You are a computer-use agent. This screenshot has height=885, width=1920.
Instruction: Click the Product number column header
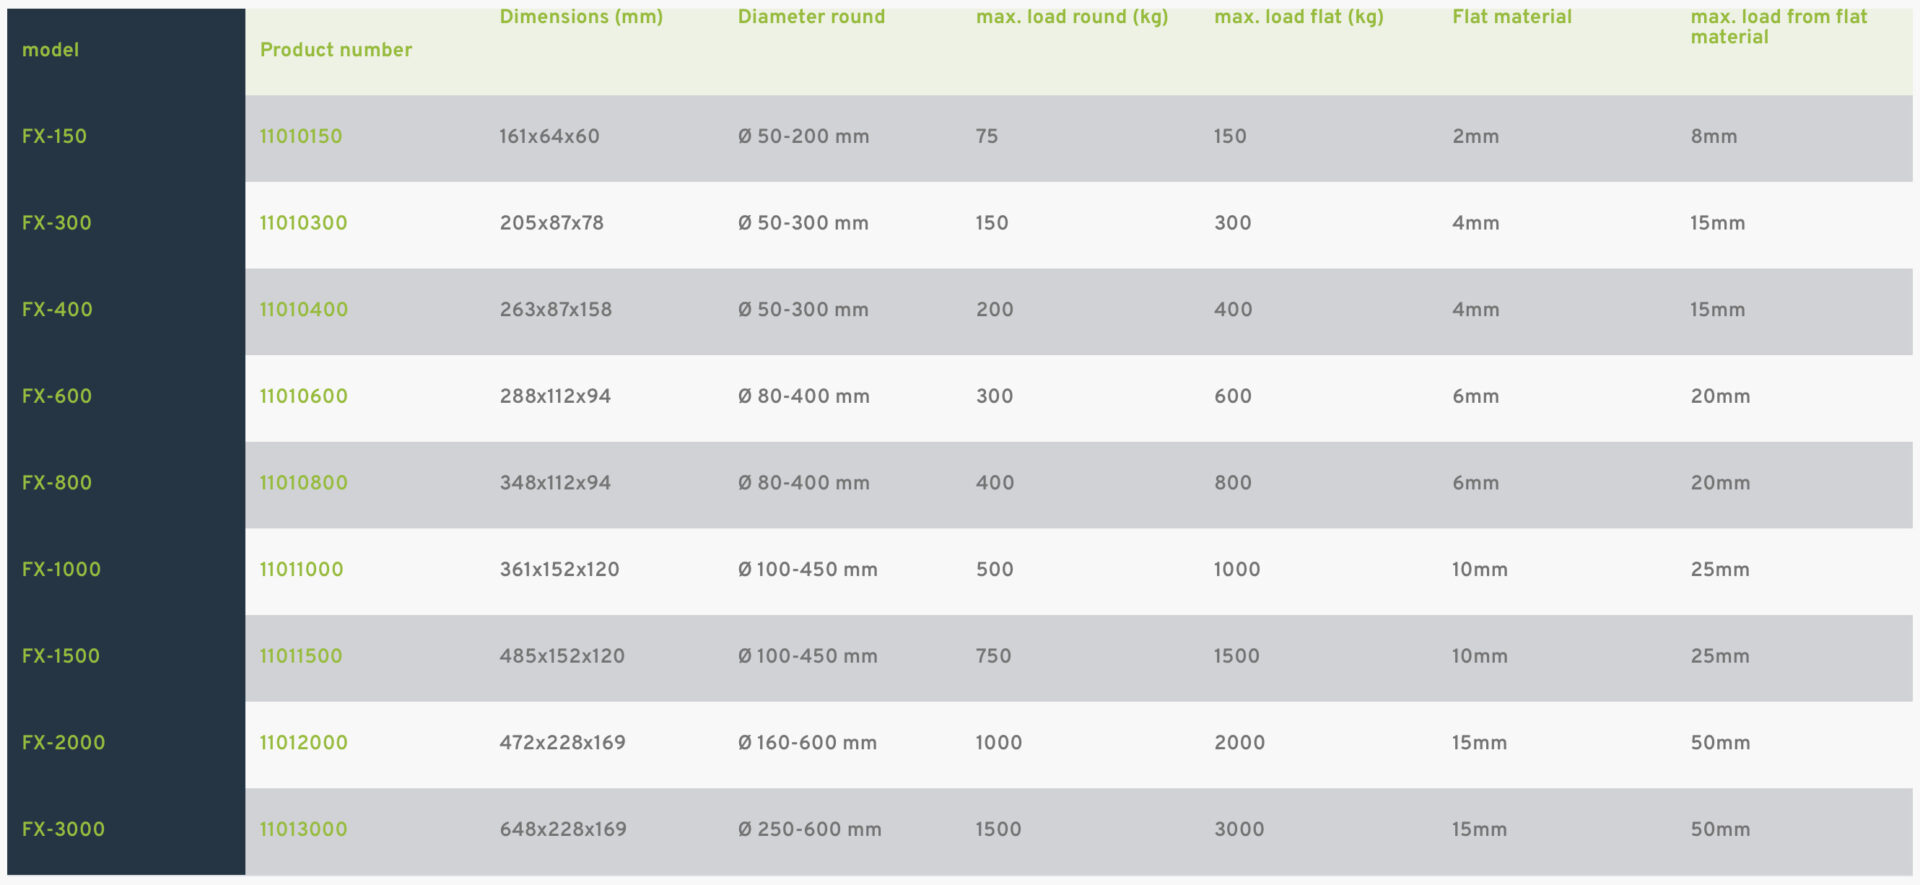(335, 50)
